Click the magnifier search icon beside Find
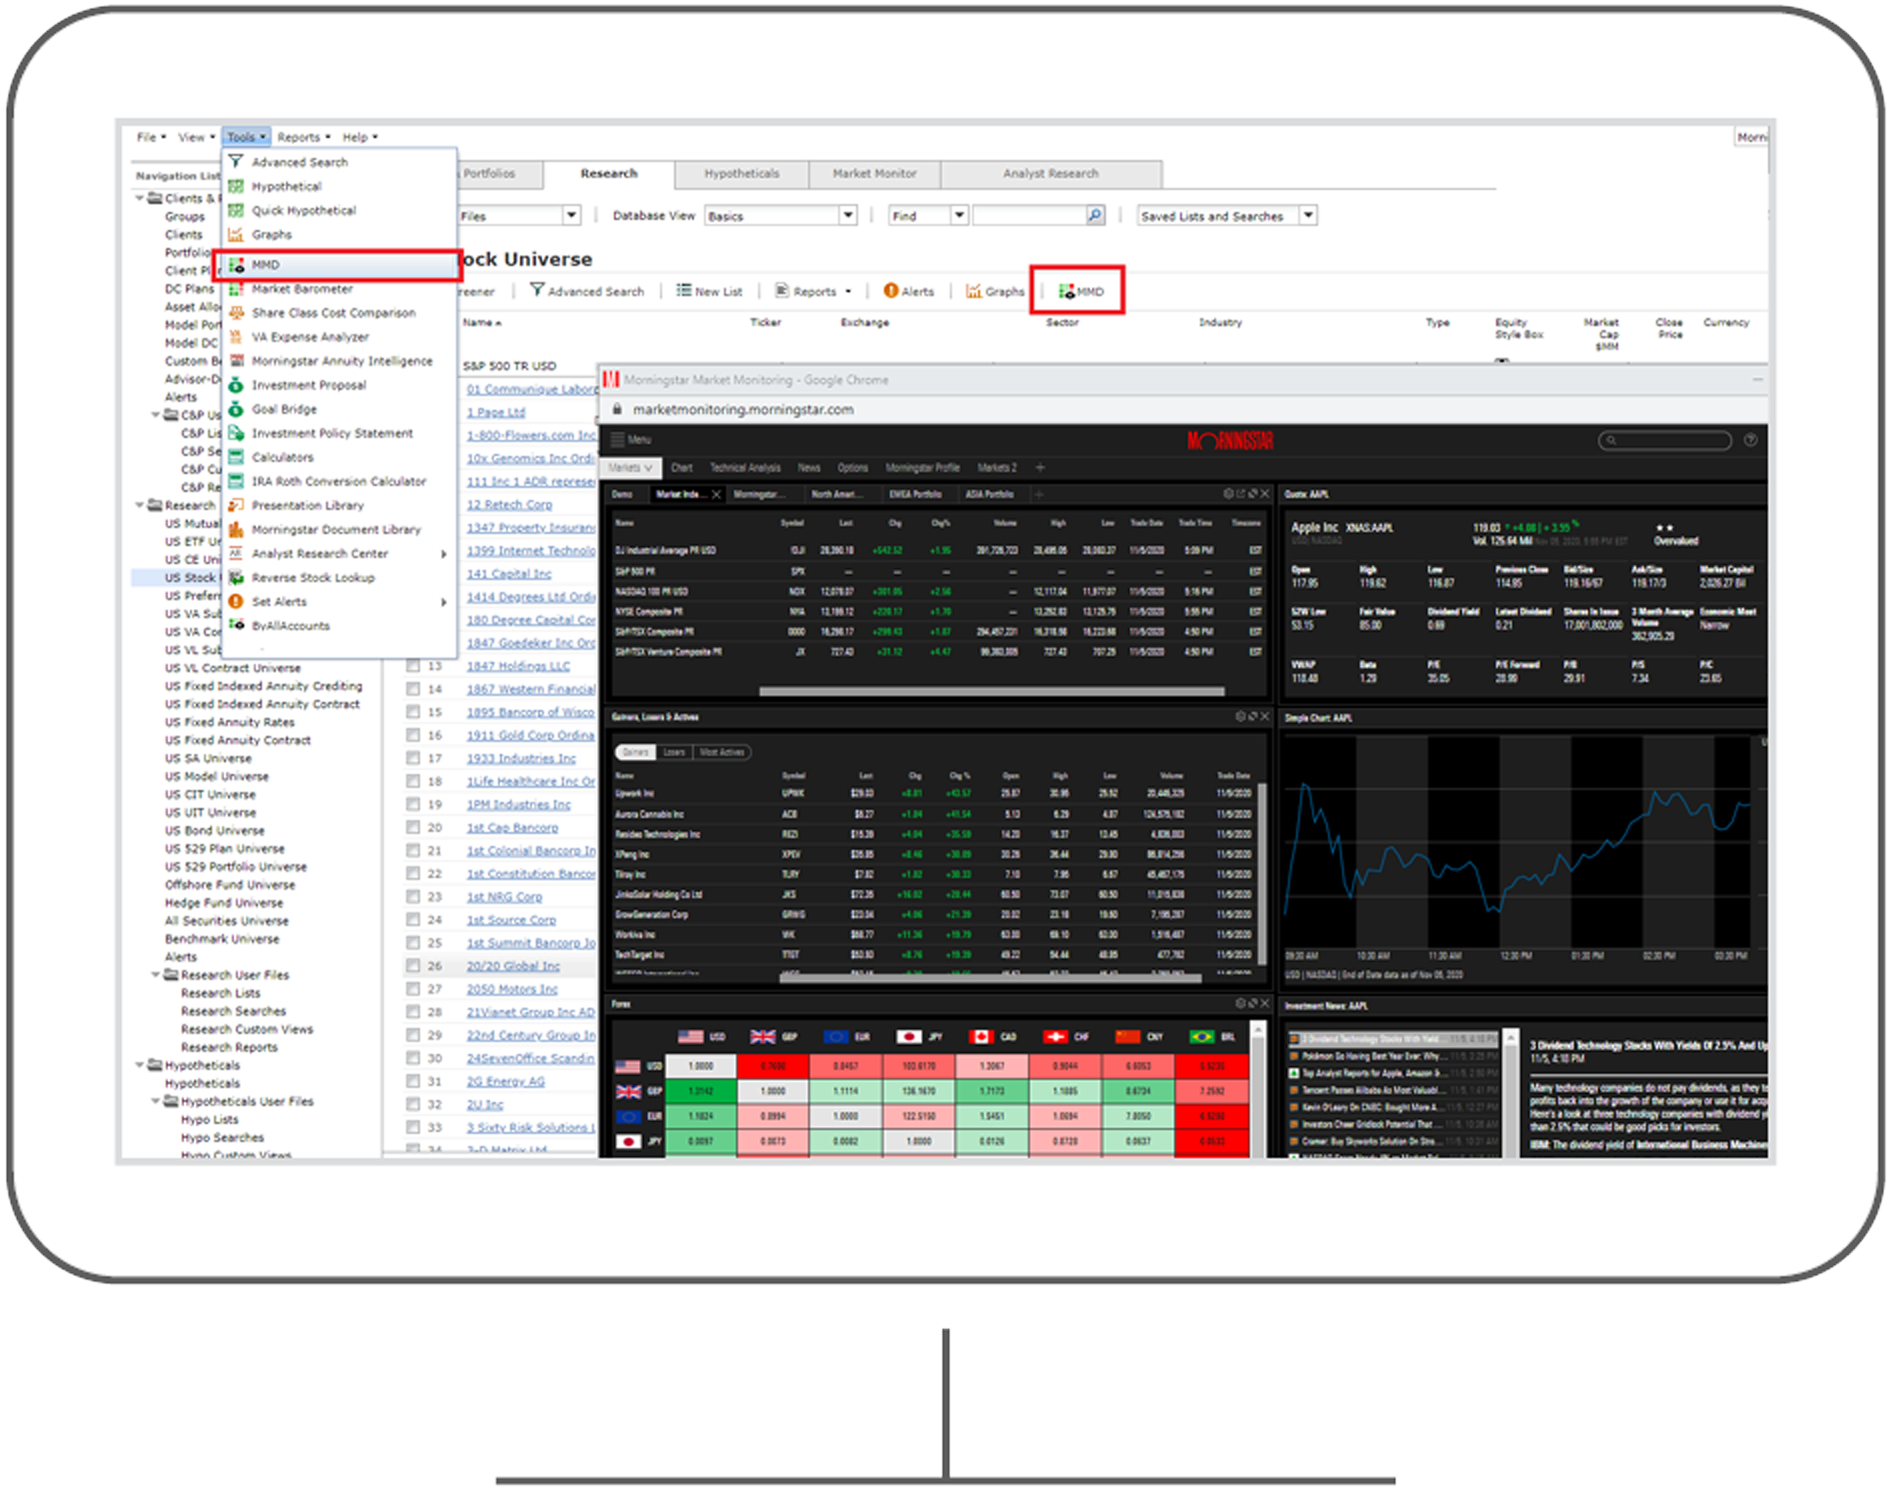Viewport: 1890px width, 1494px height. coord(1095,215)
